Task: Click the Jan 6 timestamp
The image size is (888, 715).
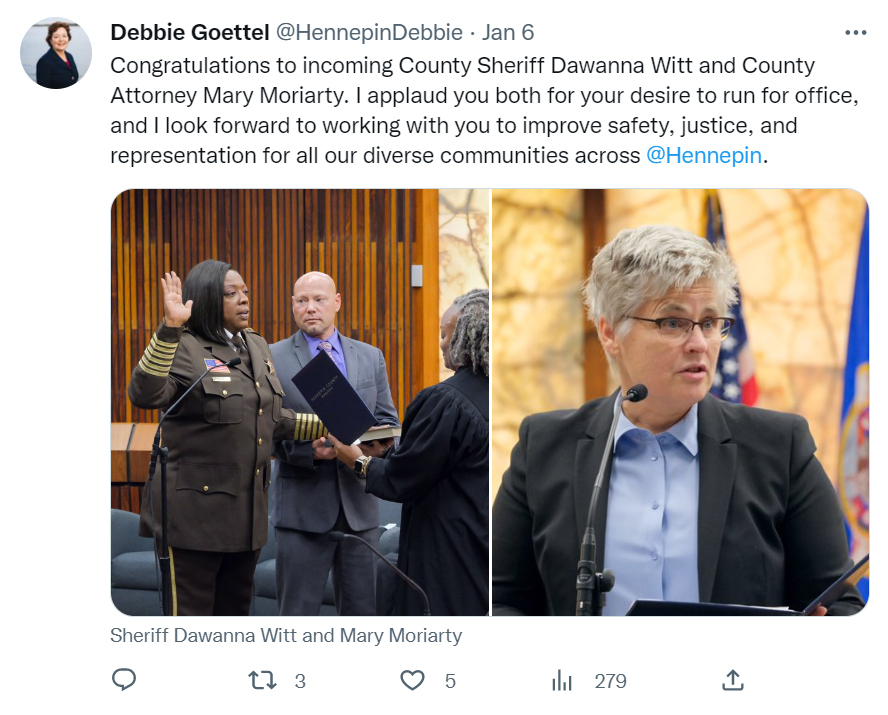Action: click(507, 33)
